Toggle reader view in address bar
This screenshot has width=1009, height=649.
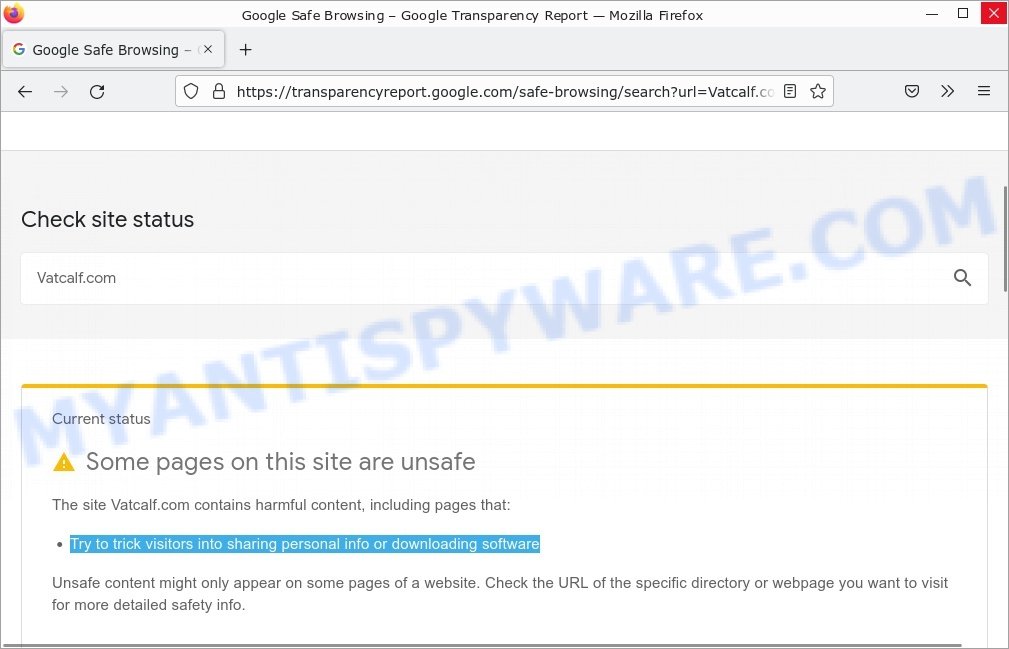click(x=790, y=91)
